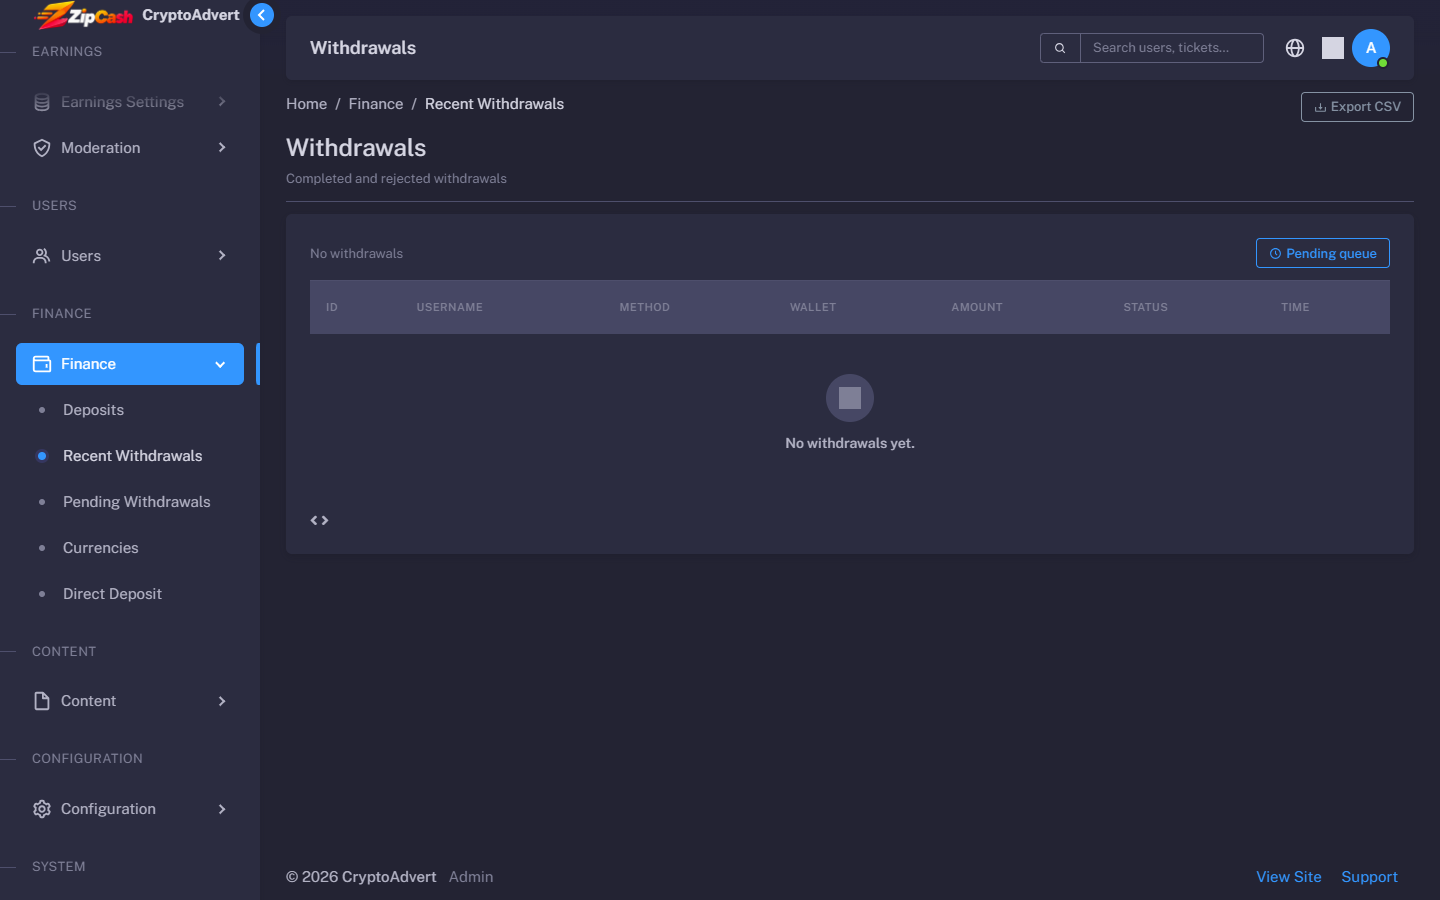
Task: Click the empty state withdrawals icon
Action: click(850, 398)
